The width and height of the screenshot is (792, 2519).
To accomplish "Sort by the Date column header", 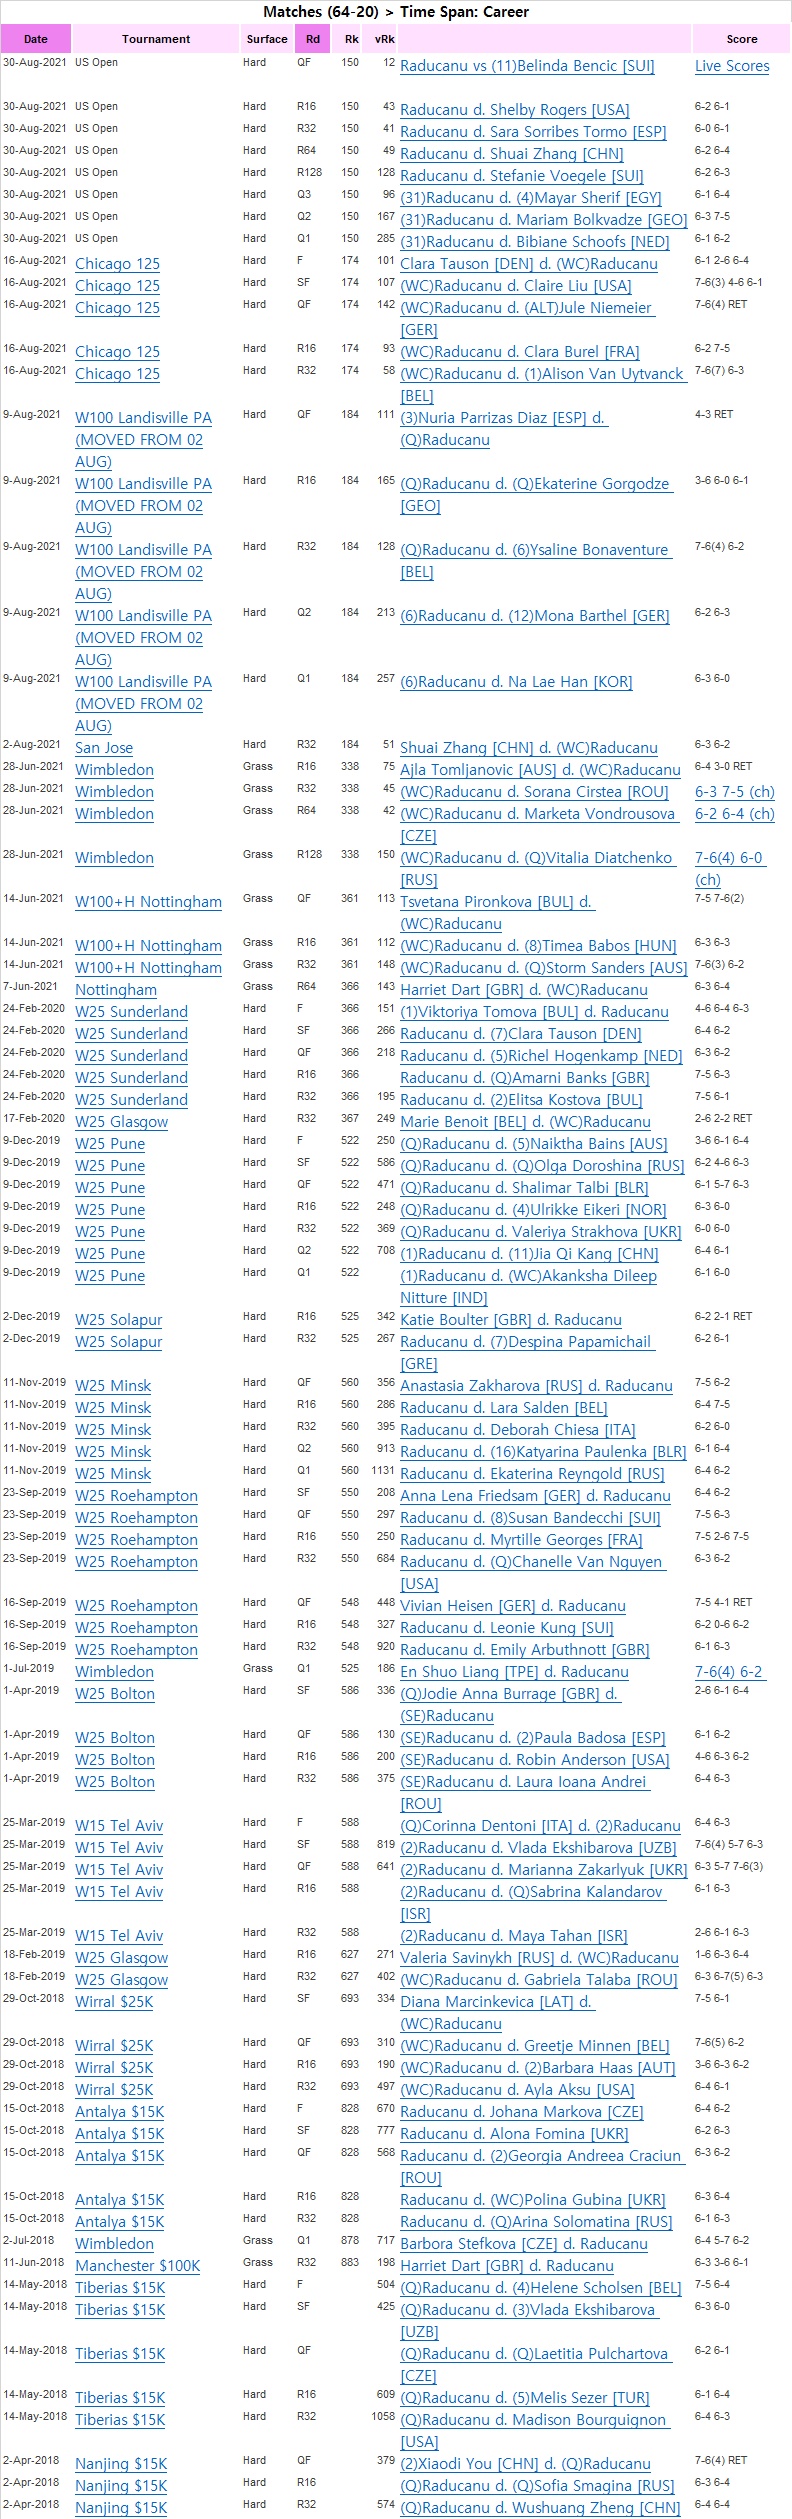I will click(35, 39).
